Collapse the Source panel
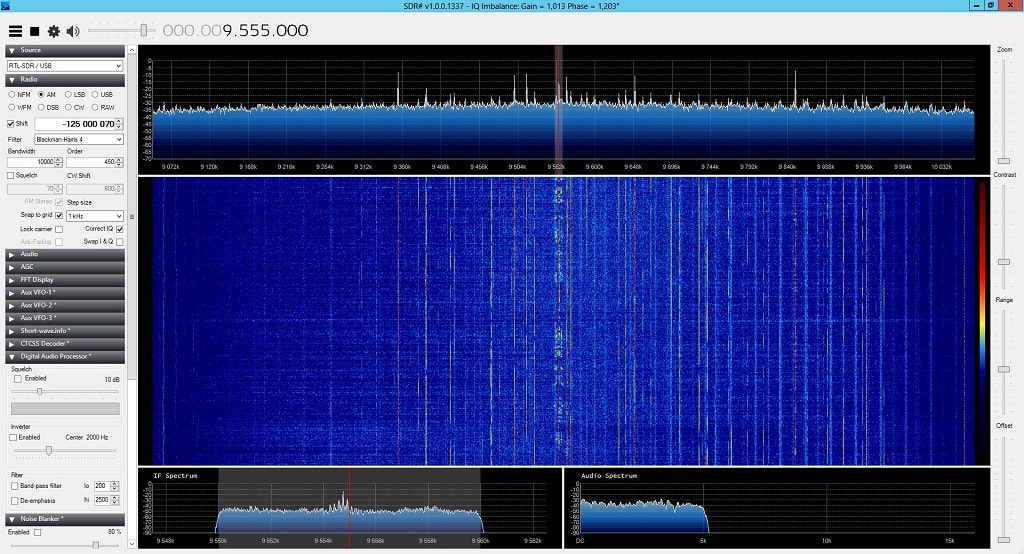 click(x=65, y=50)
